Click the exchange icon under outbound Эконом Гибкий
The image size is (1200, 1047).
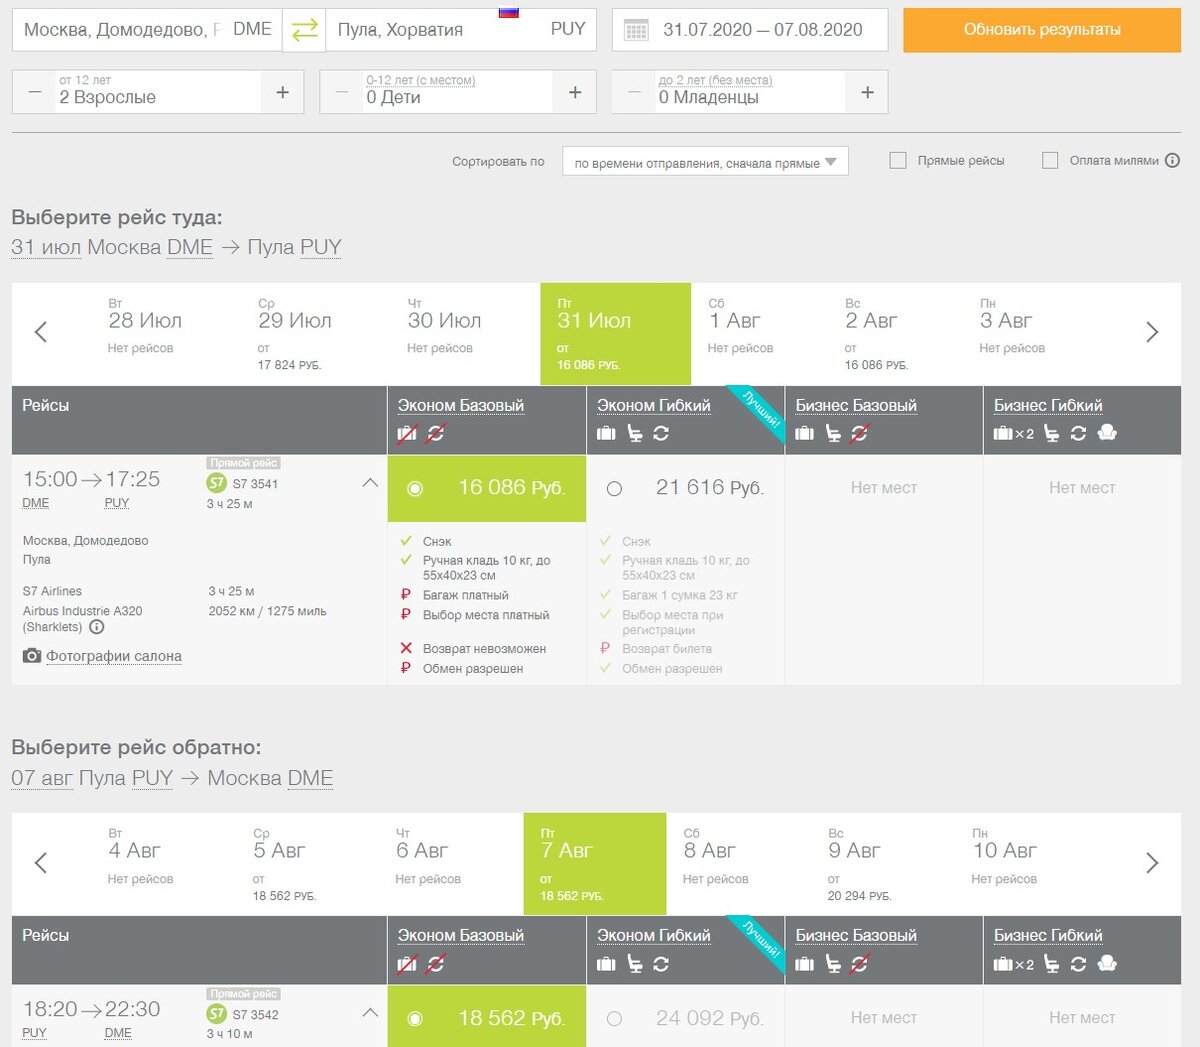point(661,433)
